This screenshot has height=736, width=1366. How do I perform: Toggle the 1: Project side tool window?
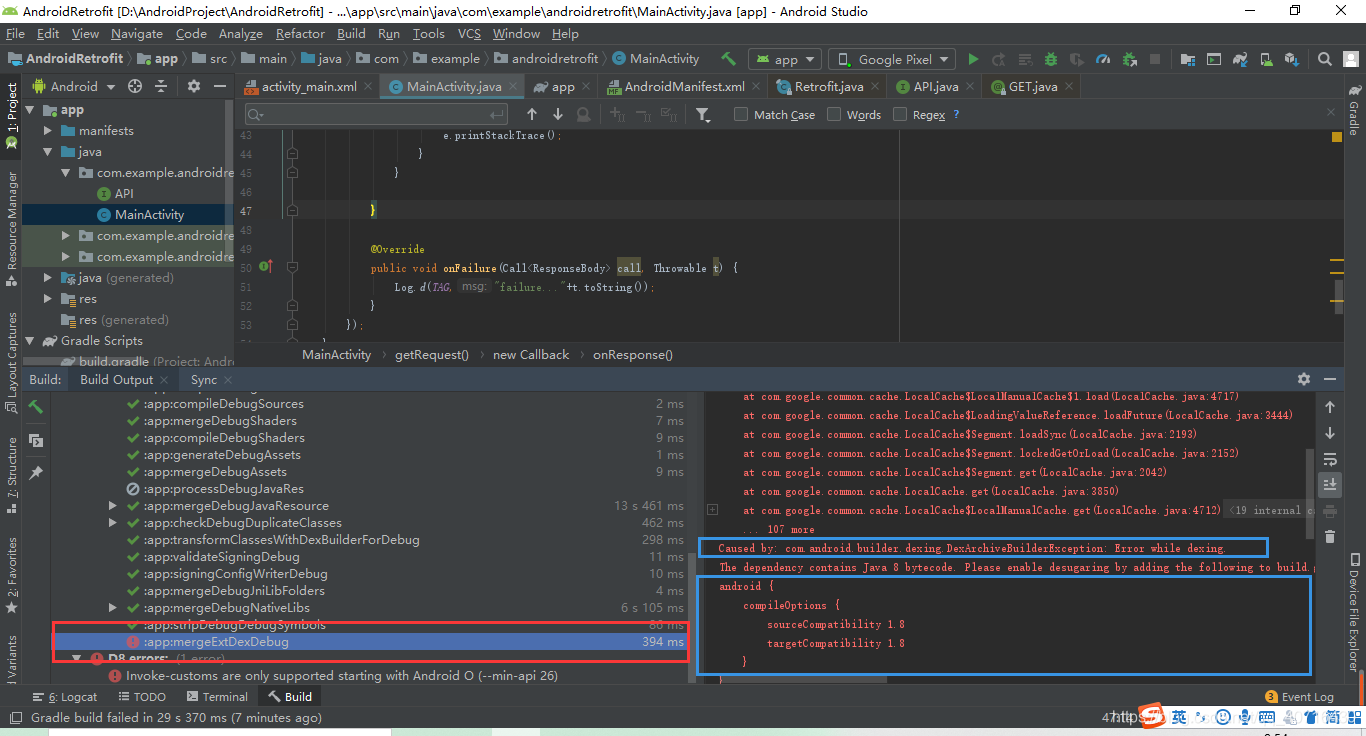(11, 115)
